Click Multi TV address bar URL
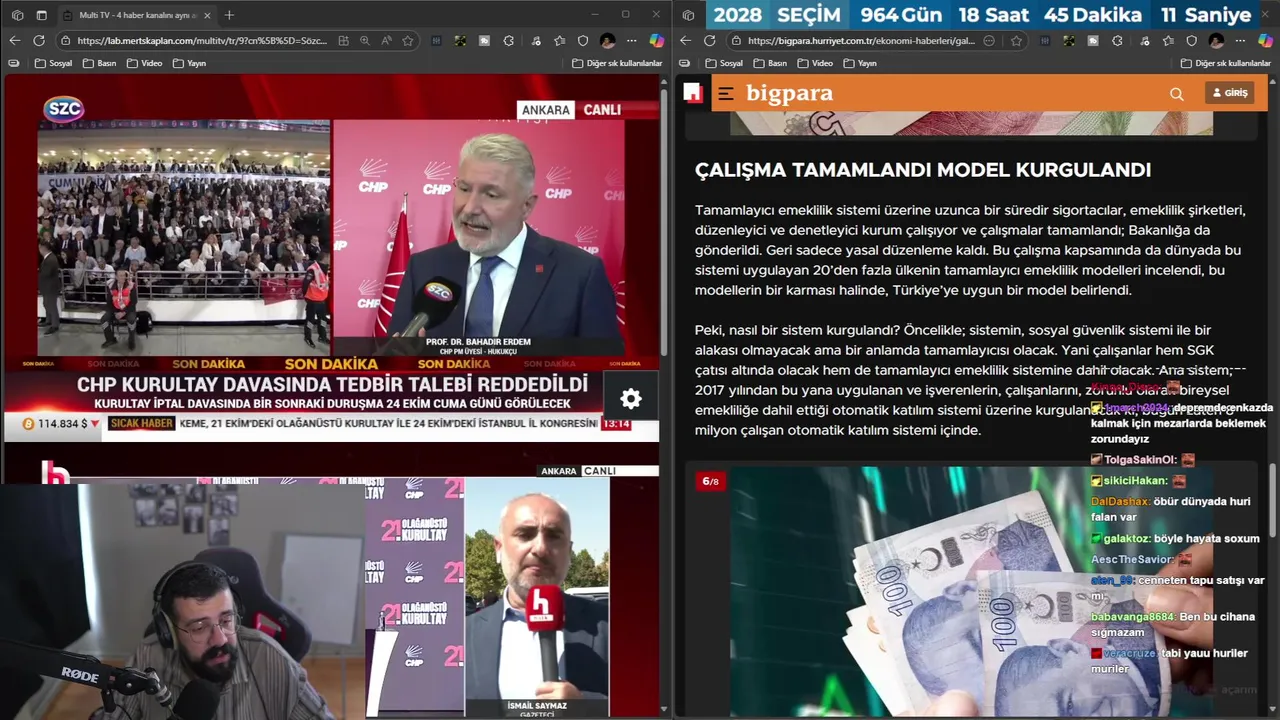This screenshot has height=720, width=1280. (x=202, y=41)
